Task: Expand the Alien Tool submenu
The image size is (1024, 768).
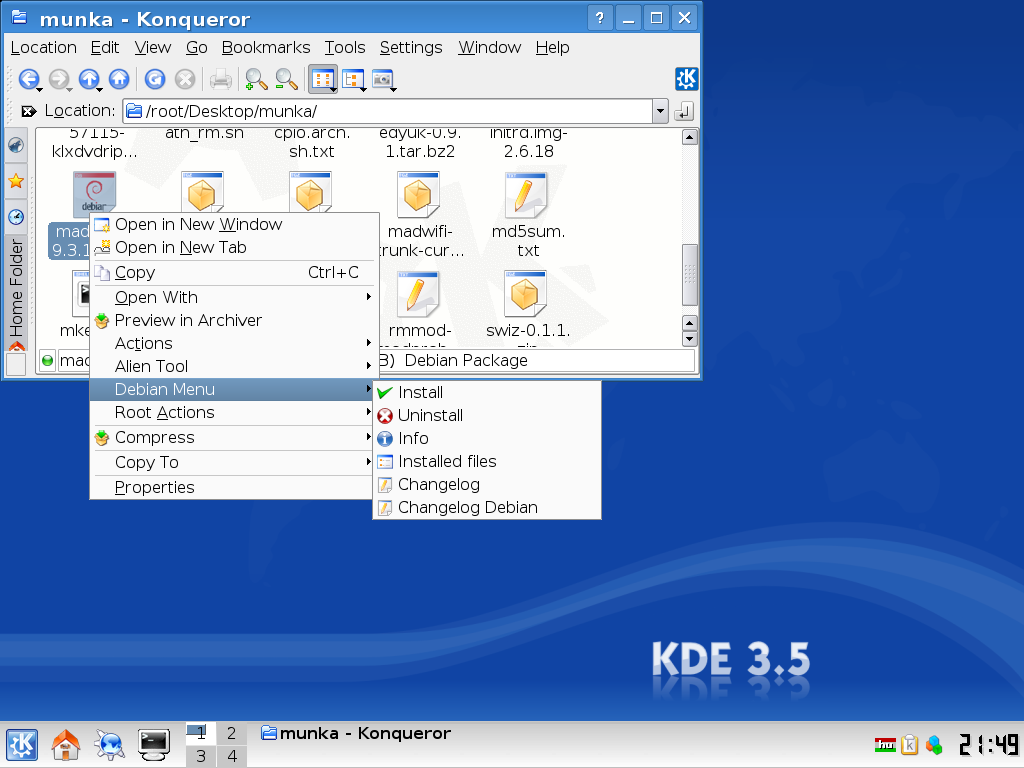Action: tap(232, 366)
